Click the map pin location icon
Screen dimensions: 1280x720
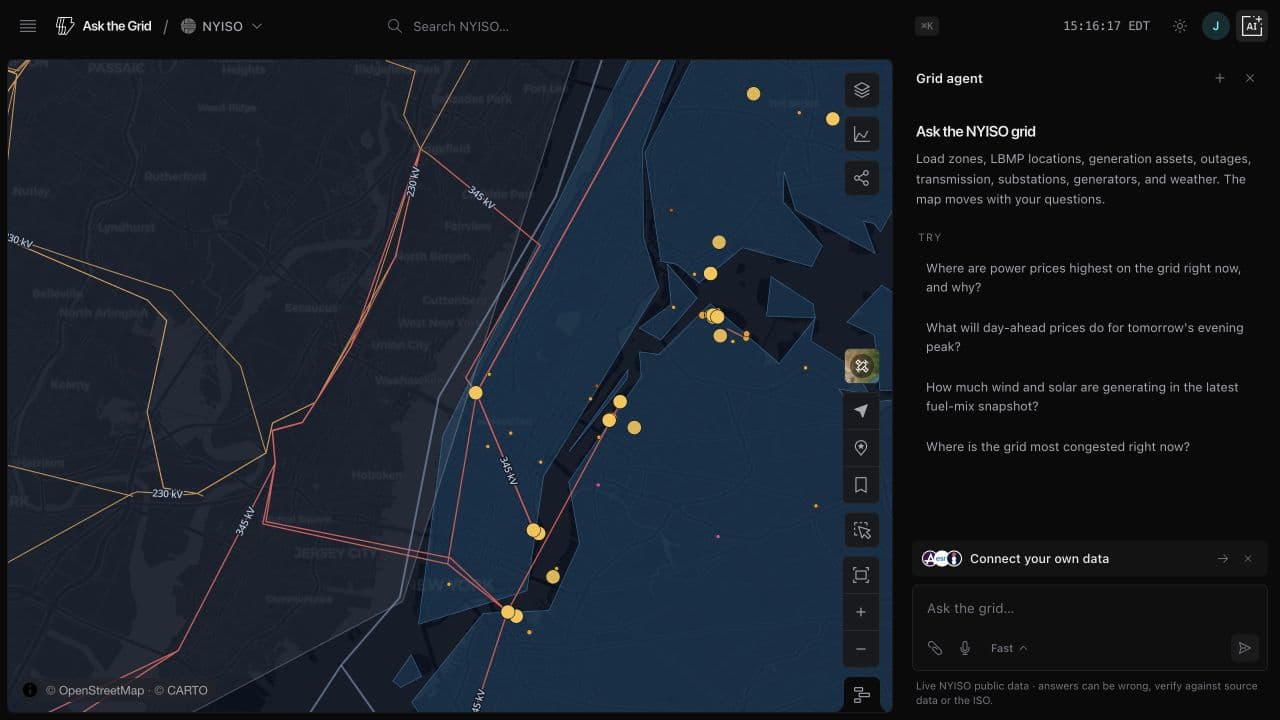pos(861,448)
